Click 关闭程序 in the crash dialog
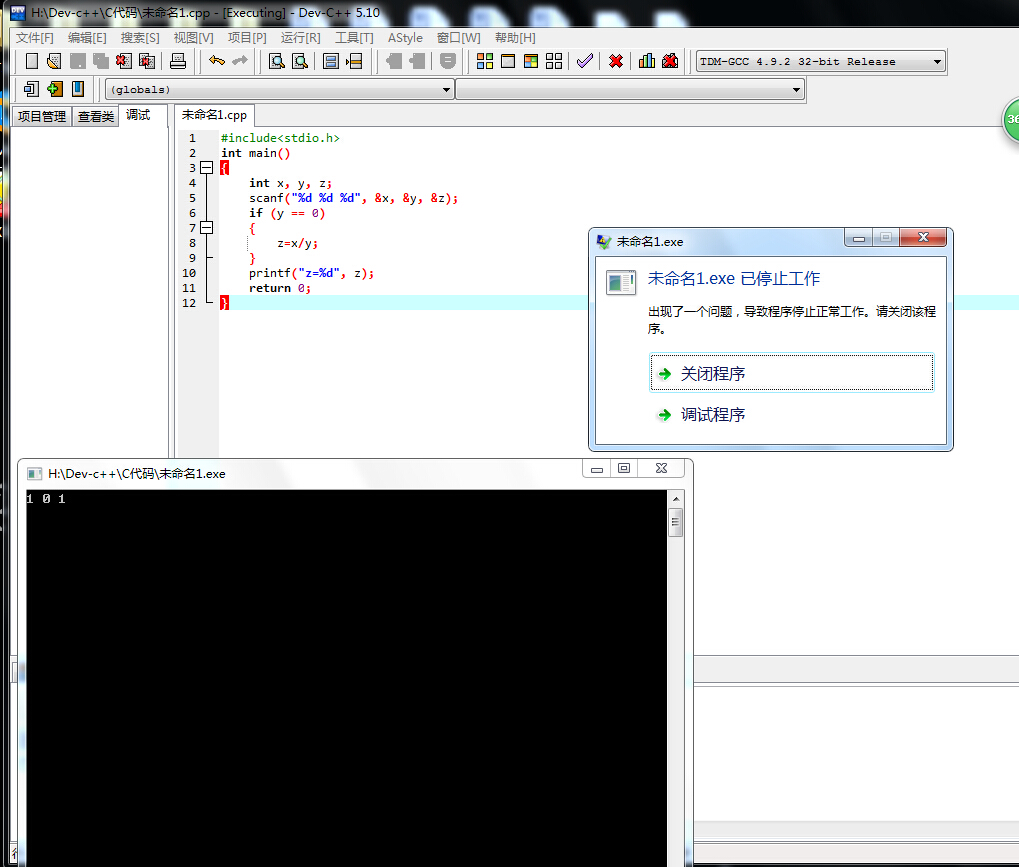Screen dimensions: 1019x867 tap(792, 373)
